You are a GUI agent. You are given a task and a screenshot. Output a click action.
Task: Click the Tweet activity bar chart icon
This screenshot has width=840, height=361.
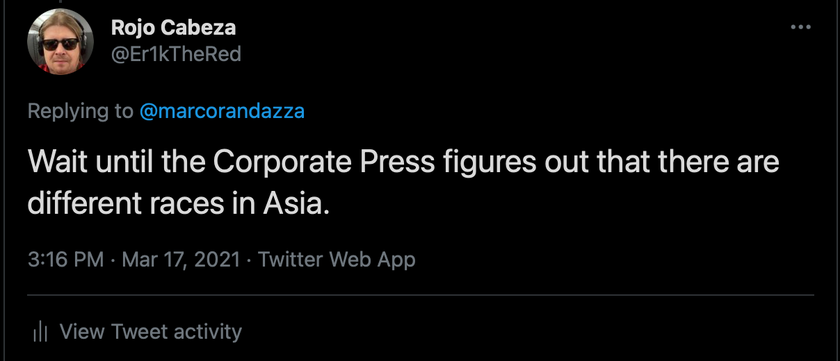40,332
